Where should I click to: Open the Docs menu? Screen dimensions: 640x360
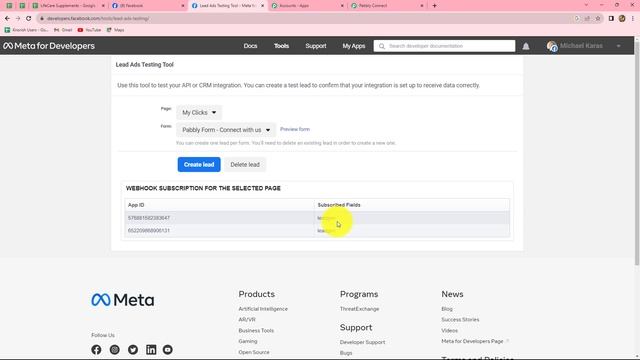pos(250,46)
